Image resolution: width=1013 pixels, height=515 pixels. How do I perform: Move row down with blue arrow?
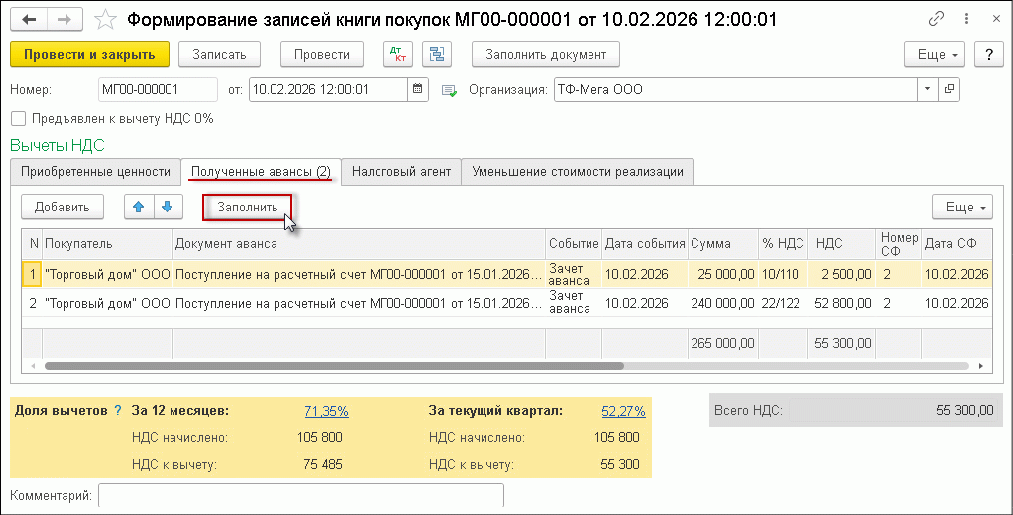pyautogui.click(x=167, y=206)
